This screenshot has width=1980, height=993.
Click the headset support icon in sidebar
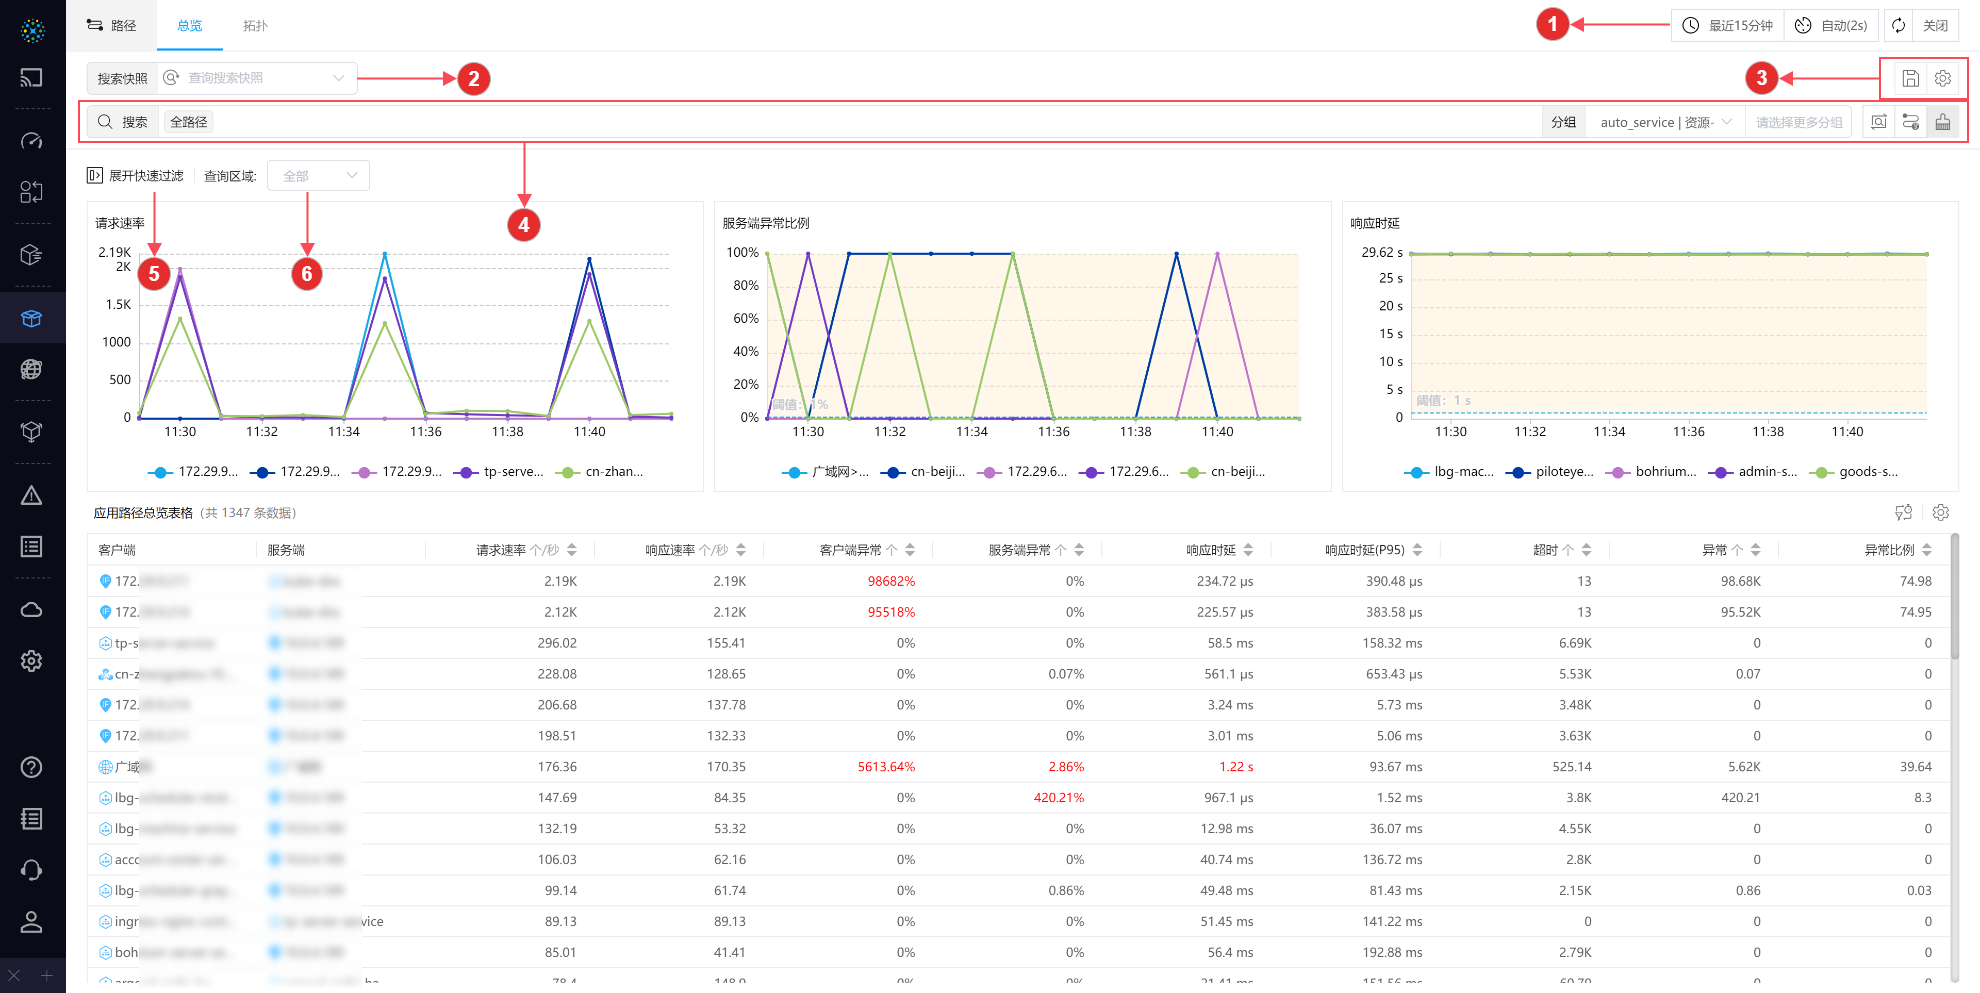(x=32, y=870)
